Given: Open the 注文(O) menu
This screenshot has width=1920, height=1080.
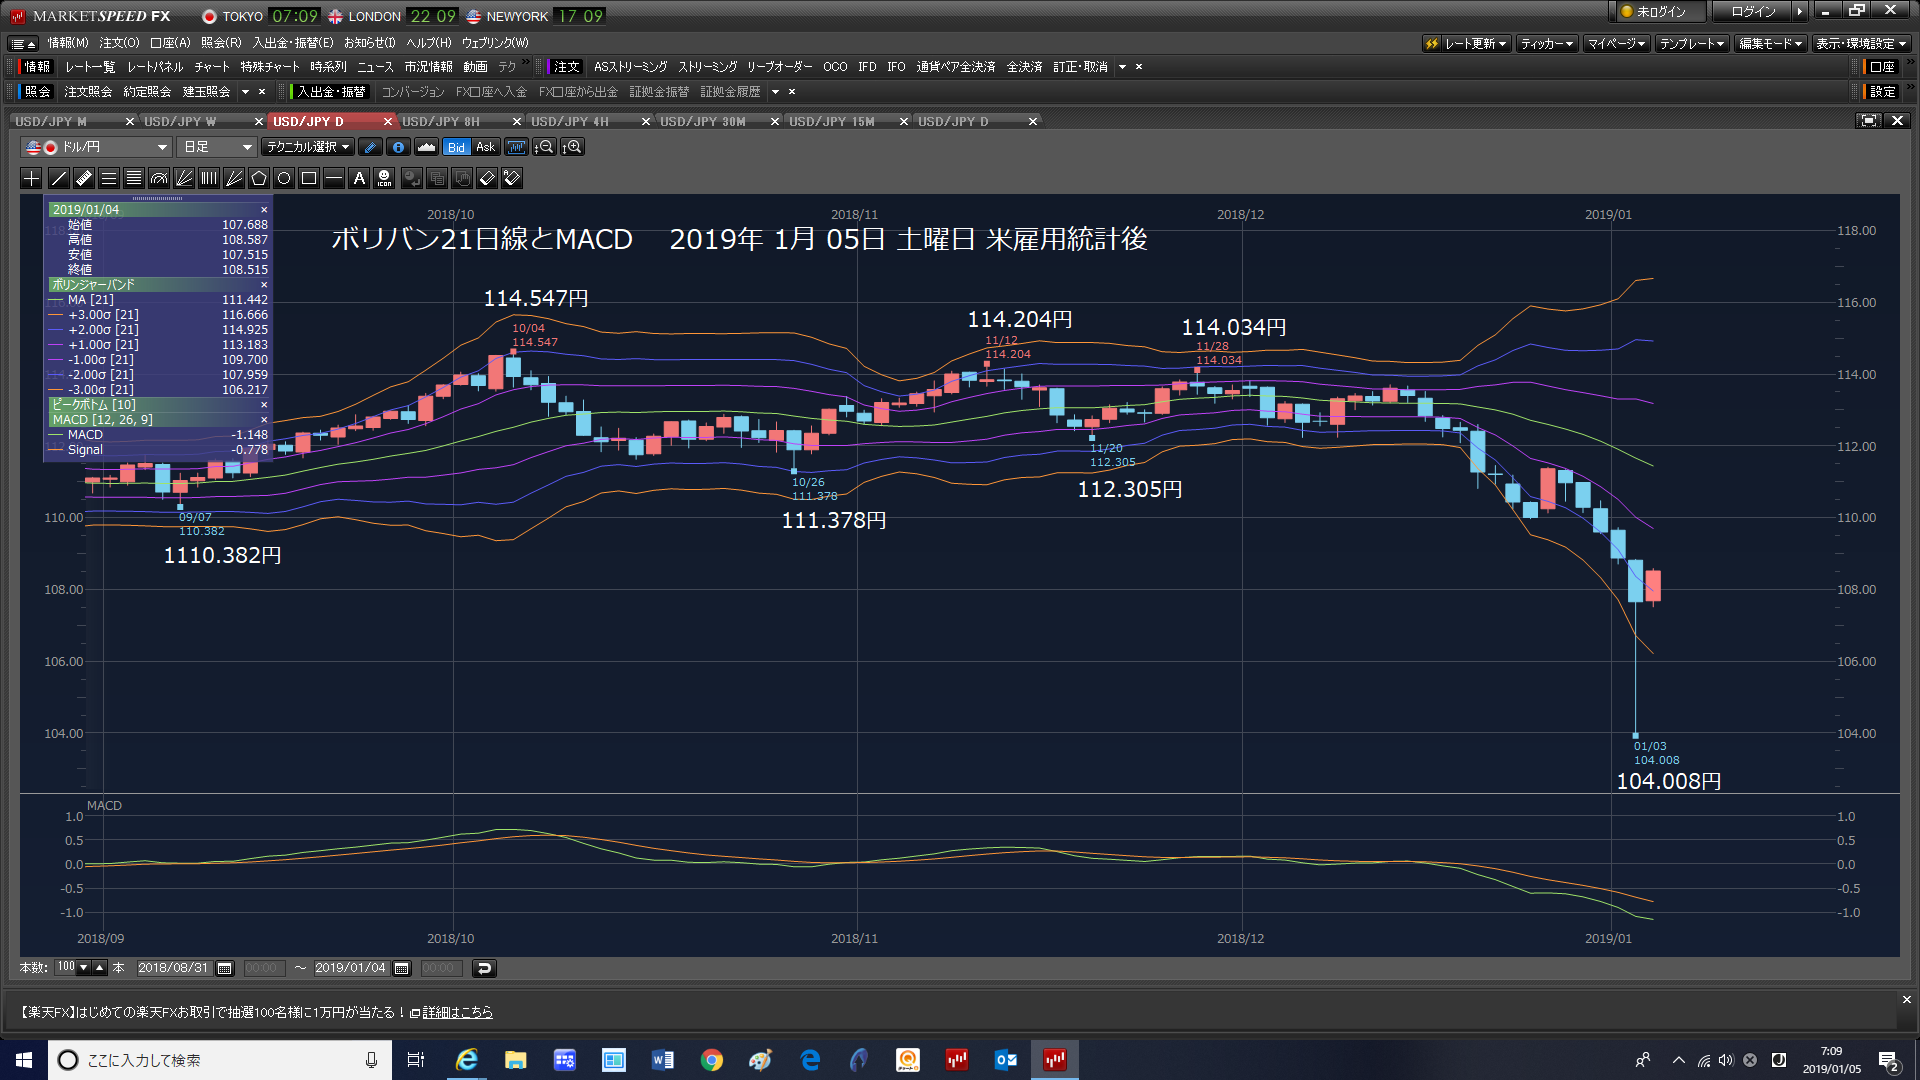Looking at the screenshot, I should [119, 43].
